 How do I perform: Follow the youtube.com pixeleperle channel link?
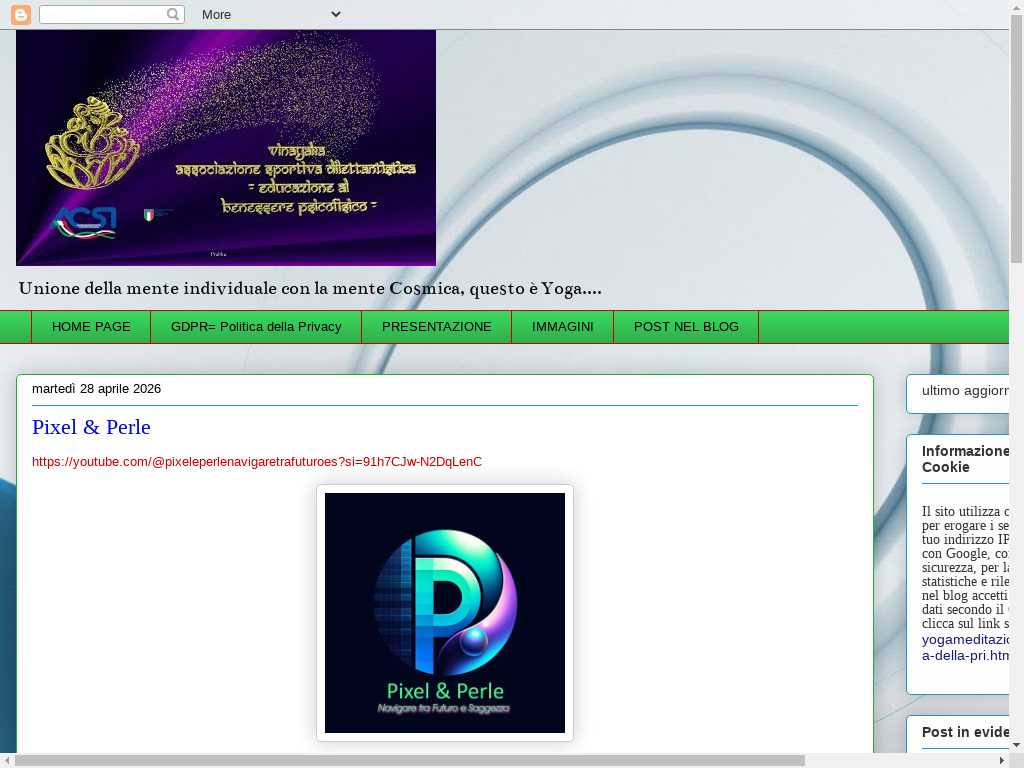tap(257, 462)
